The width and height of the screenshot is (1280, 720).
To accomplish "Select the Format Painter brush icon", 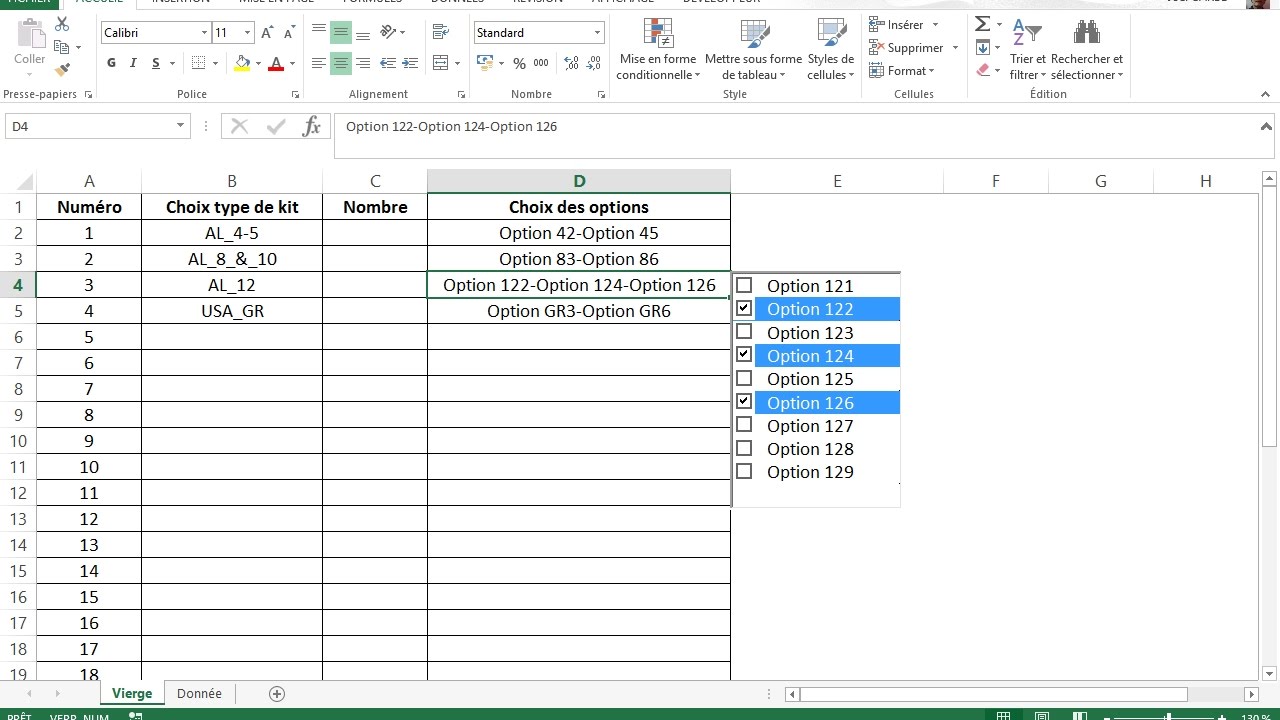I will pyautogui.click(x=62, y=70).
